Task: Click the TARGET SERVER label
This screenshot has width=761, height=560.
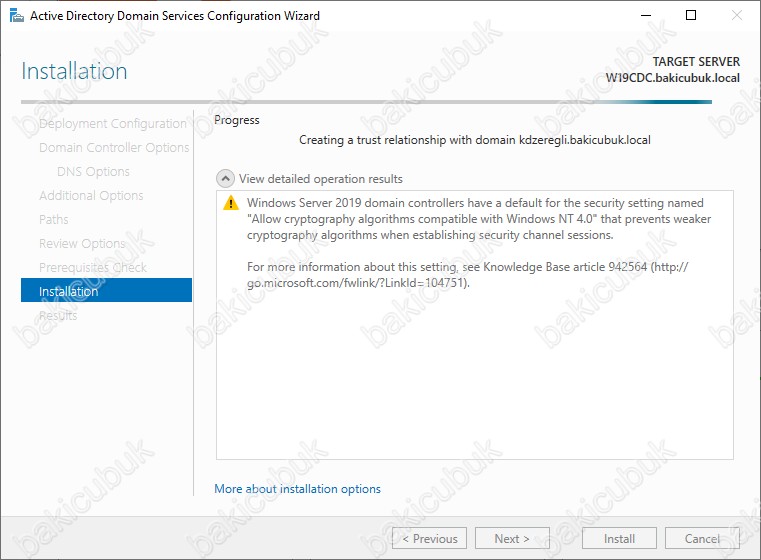Action: (x=696, y=62)
